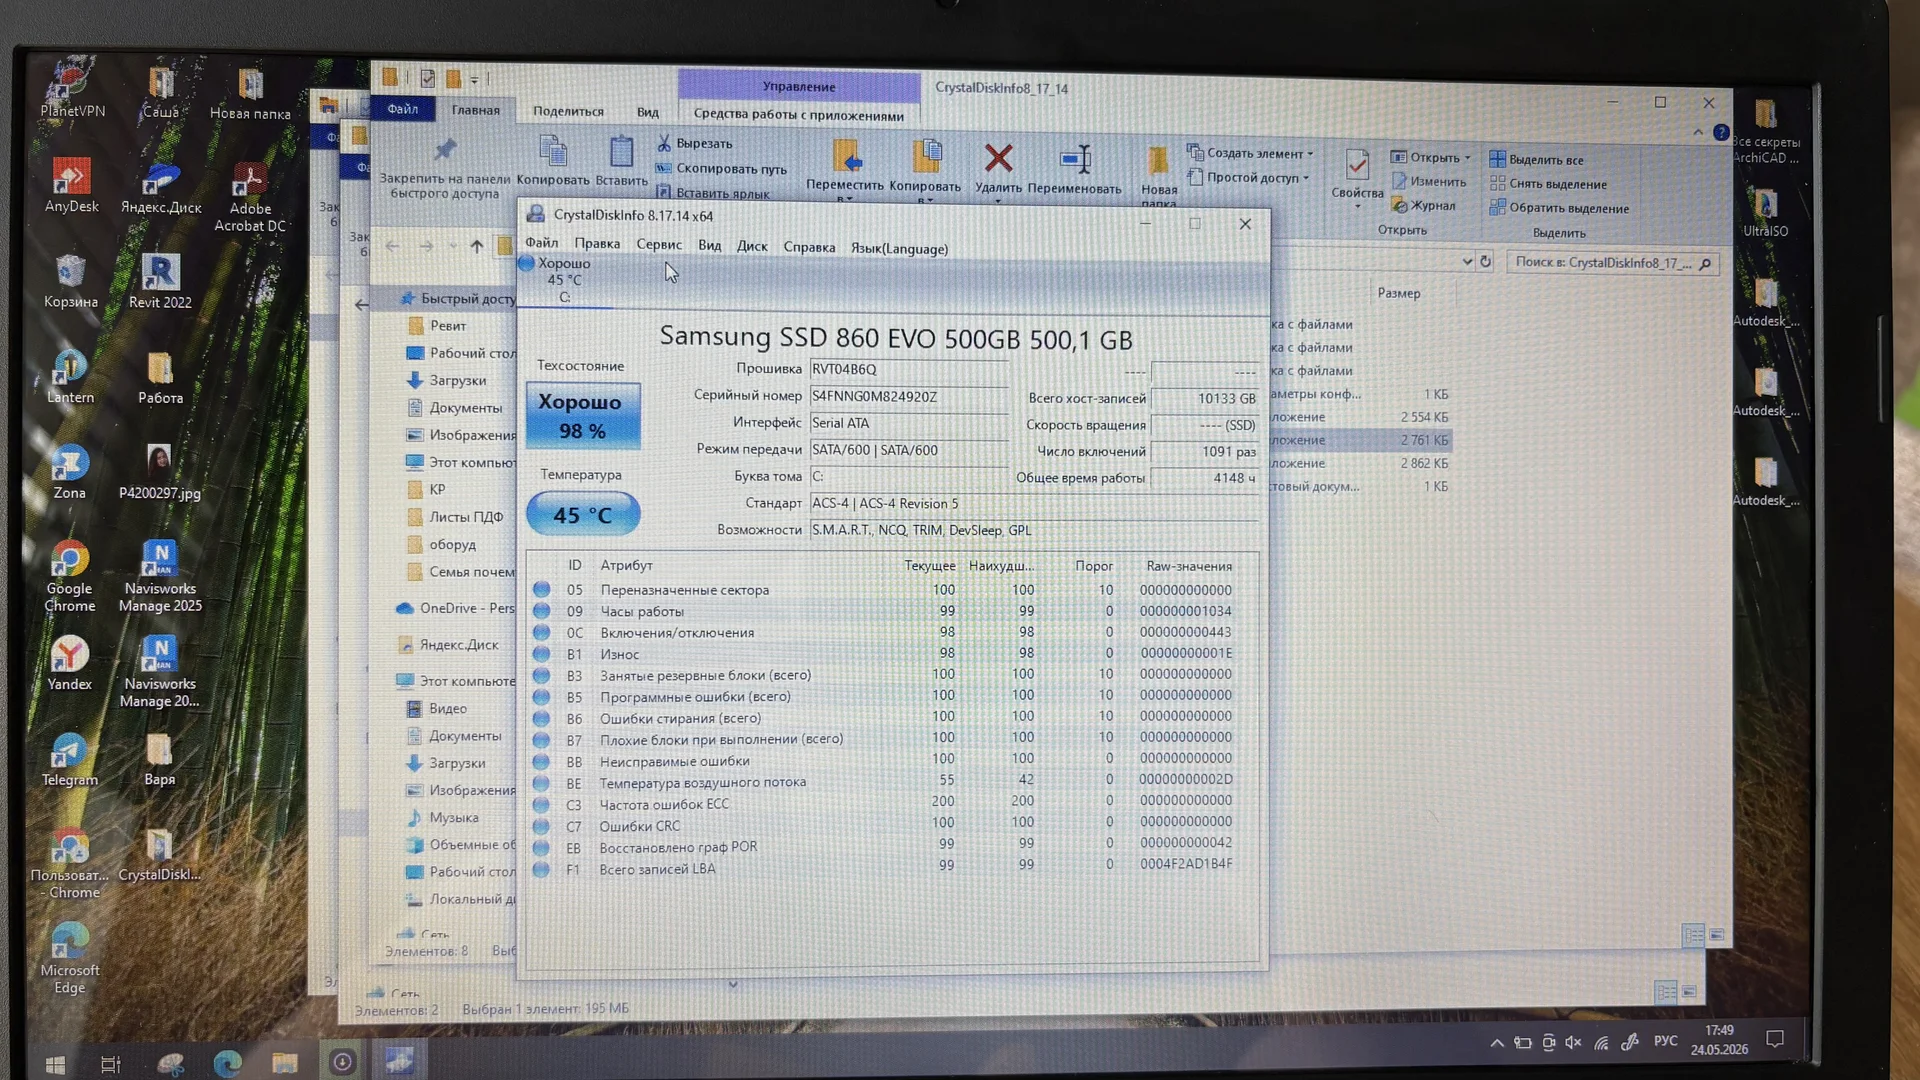Select Часы работы attribute row
Image resolution: width=1920 pixels, height=1080 pixels.
click(893, 611)
